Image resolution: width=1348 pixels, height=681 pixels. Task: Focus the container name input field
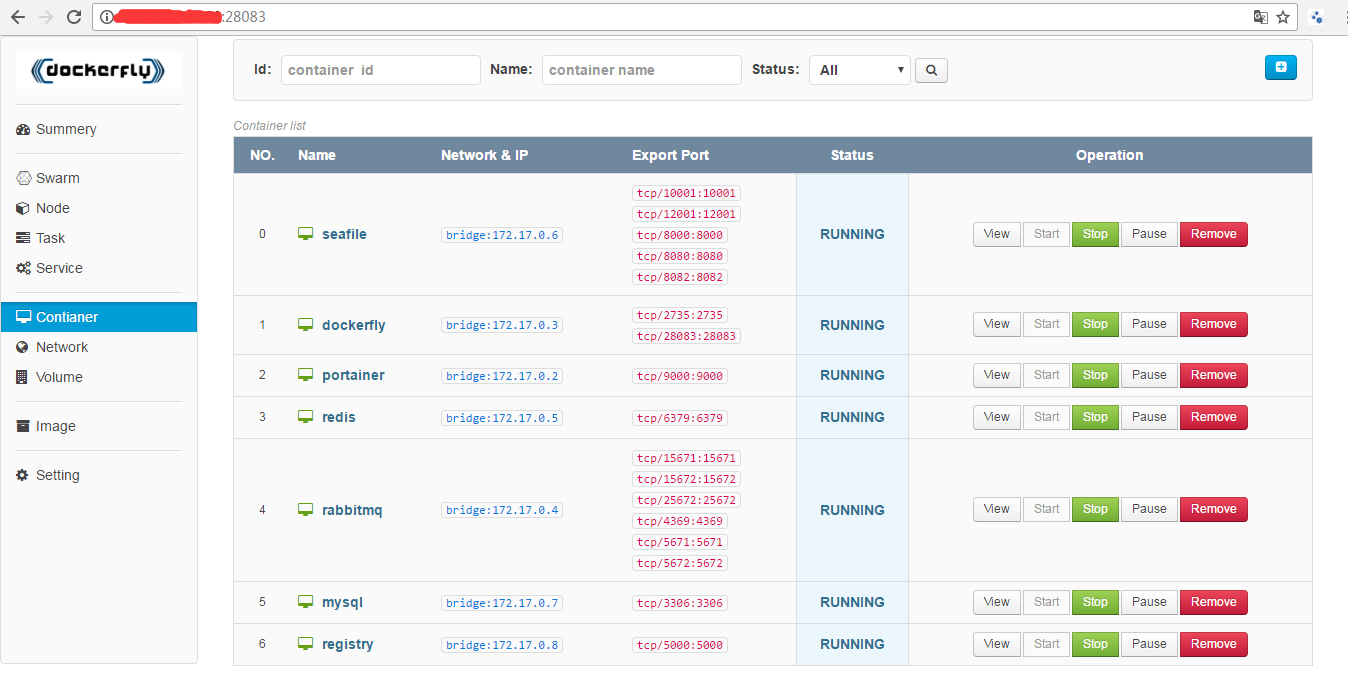(642, 70)
